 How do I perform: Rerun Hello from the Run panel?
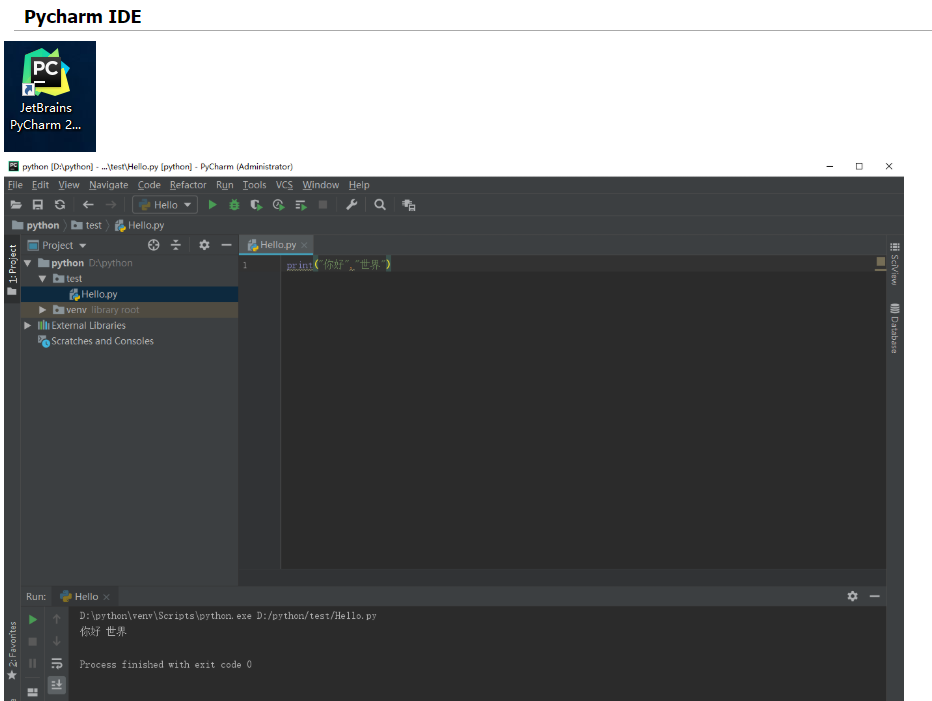33,620
